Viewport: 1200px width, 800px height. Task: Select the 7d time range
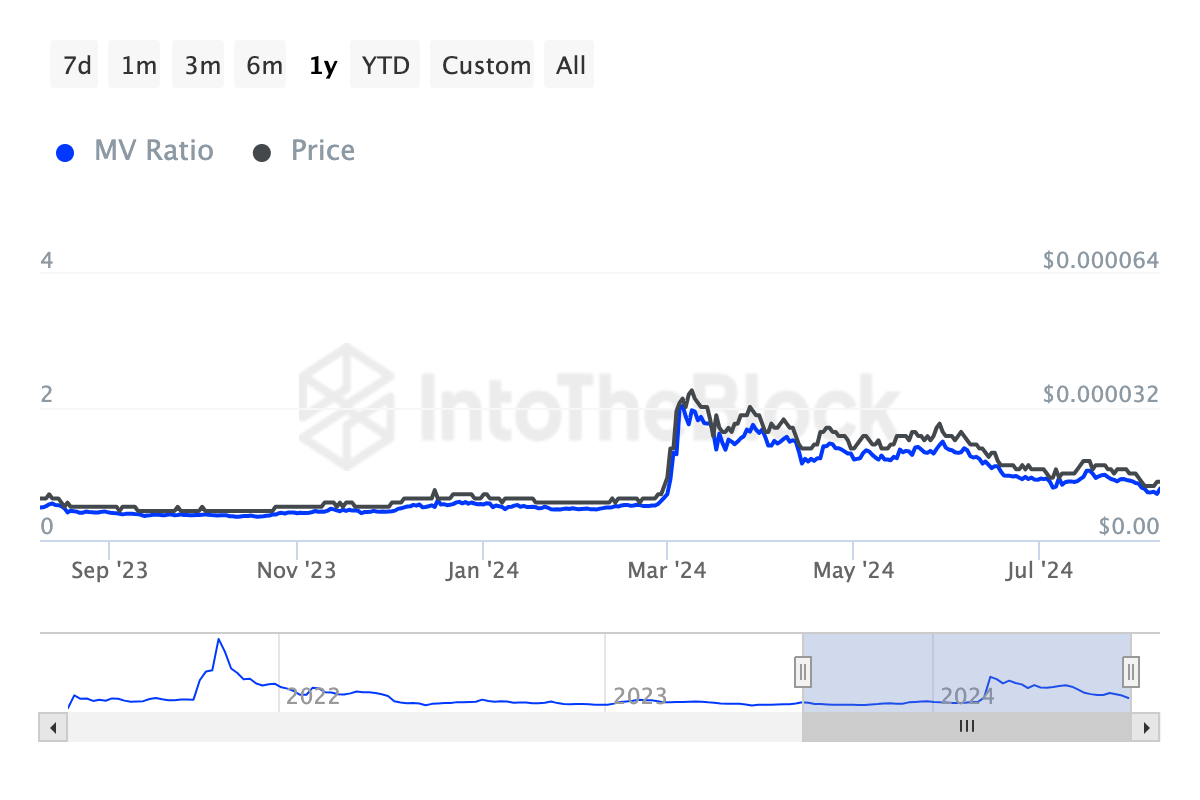pyautogui.click(x=75, y=66)
